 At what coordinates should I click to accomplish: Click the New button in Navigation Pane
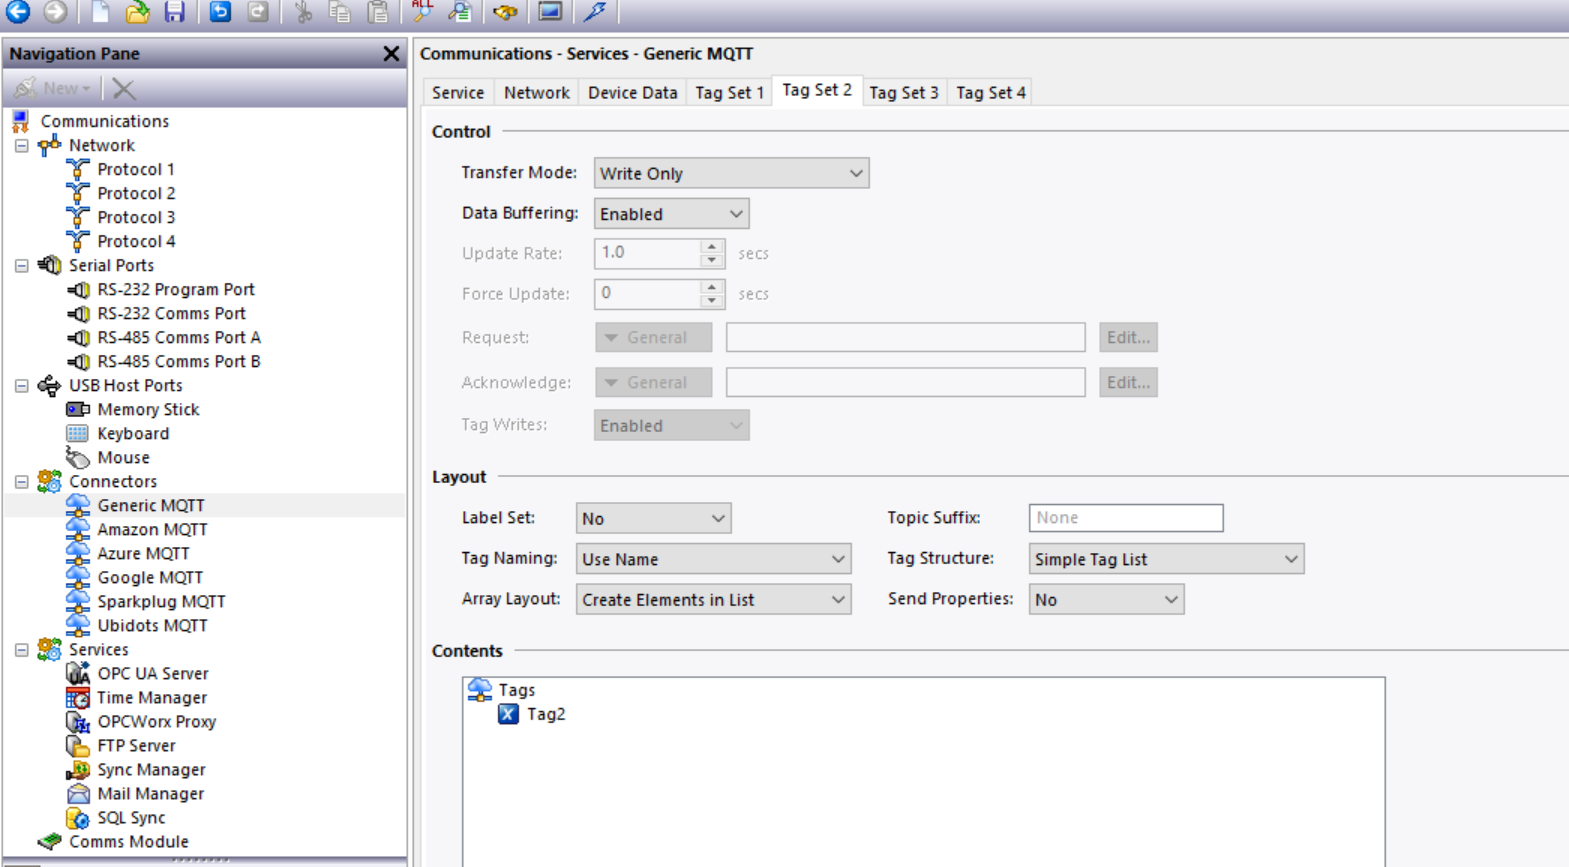[x=52, y=88]
